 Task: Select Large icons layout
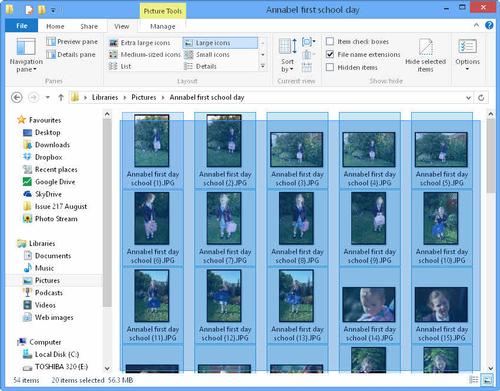(x=220, y=43)
